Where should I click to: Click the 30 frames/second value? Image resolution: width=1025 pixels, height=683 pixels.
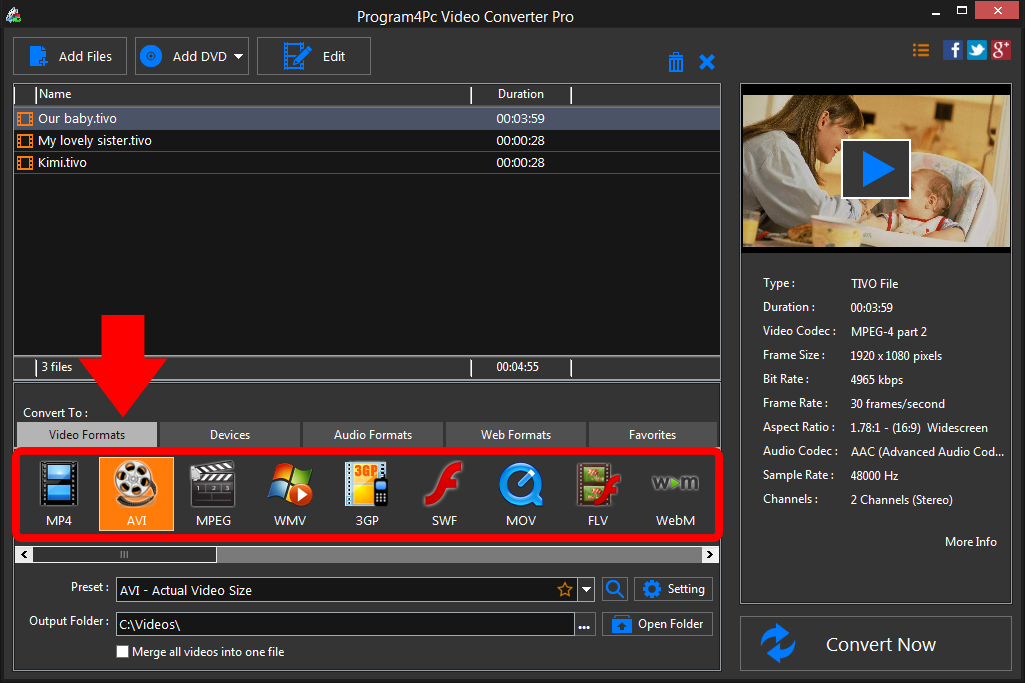click(x=898, y=404)
